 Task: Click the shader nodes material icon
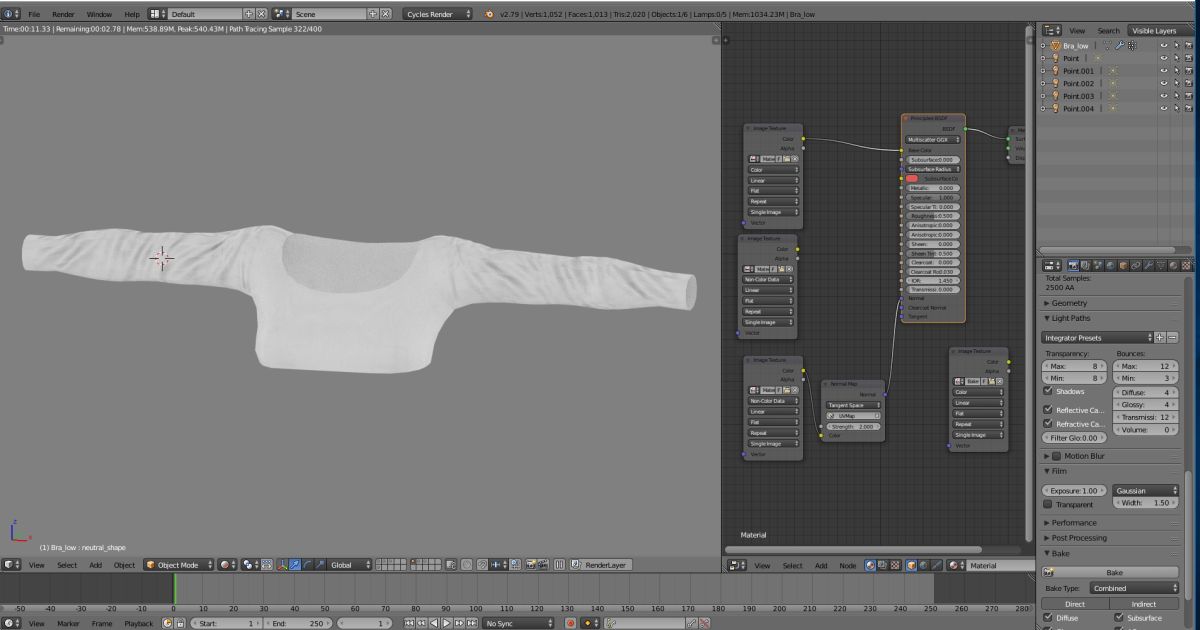coord(871,565)
